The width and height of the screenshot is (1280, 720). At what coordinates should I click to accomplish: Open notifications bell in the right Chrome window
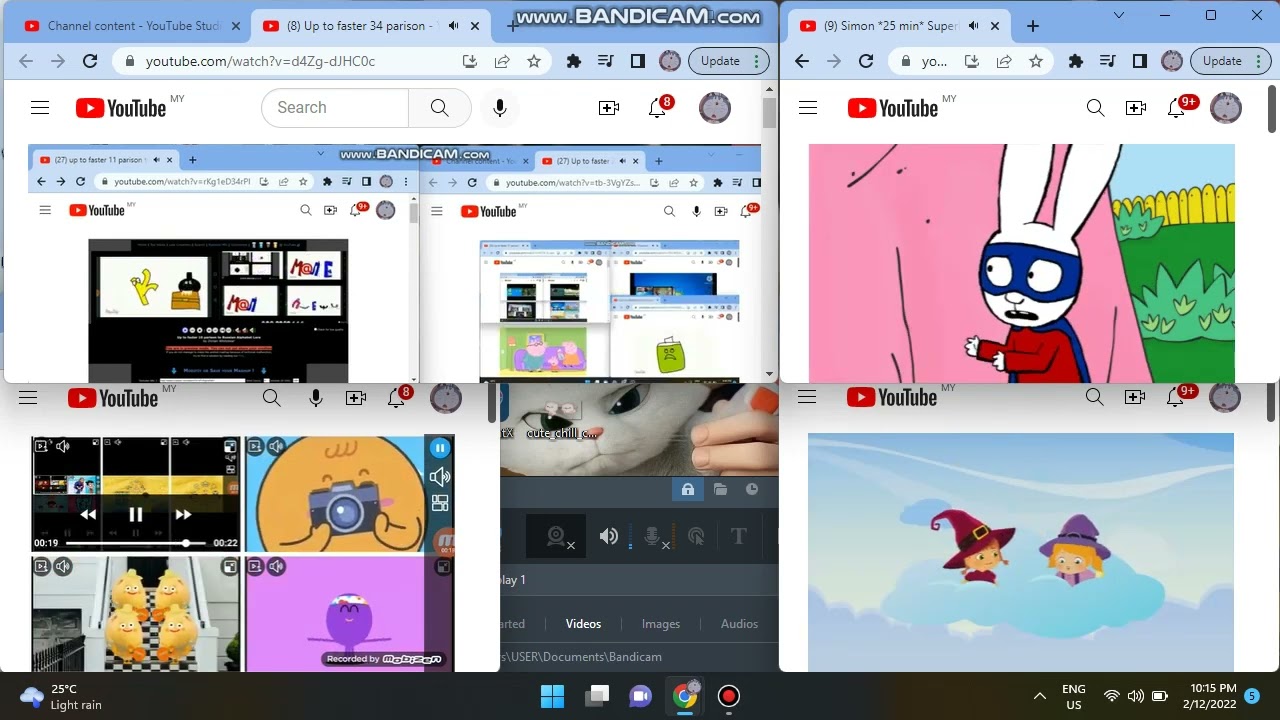pyautogui.click(x=1177, y=108)
